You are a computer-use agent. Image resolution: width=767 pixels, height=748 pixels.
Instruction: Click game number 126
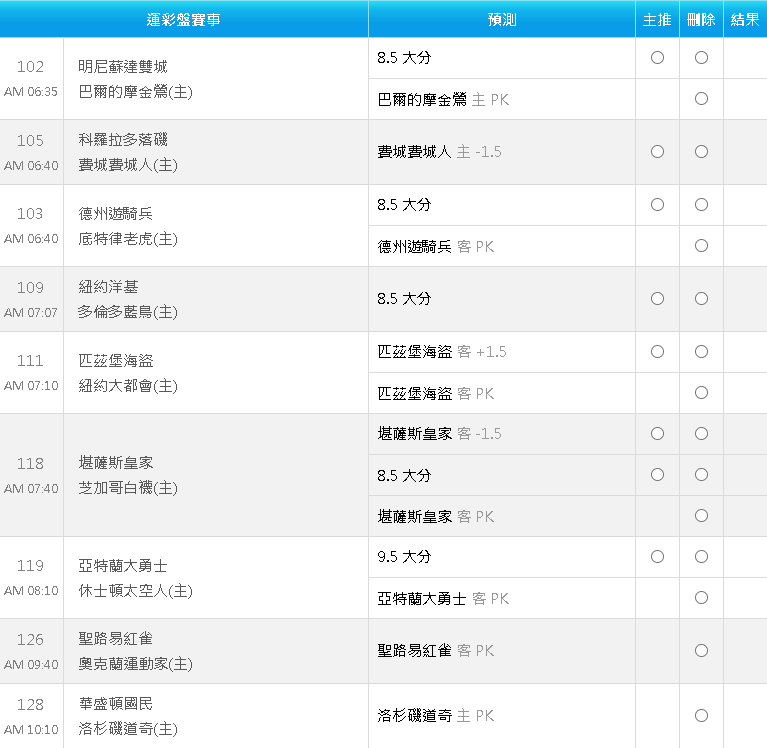click(x=30, y=639)
